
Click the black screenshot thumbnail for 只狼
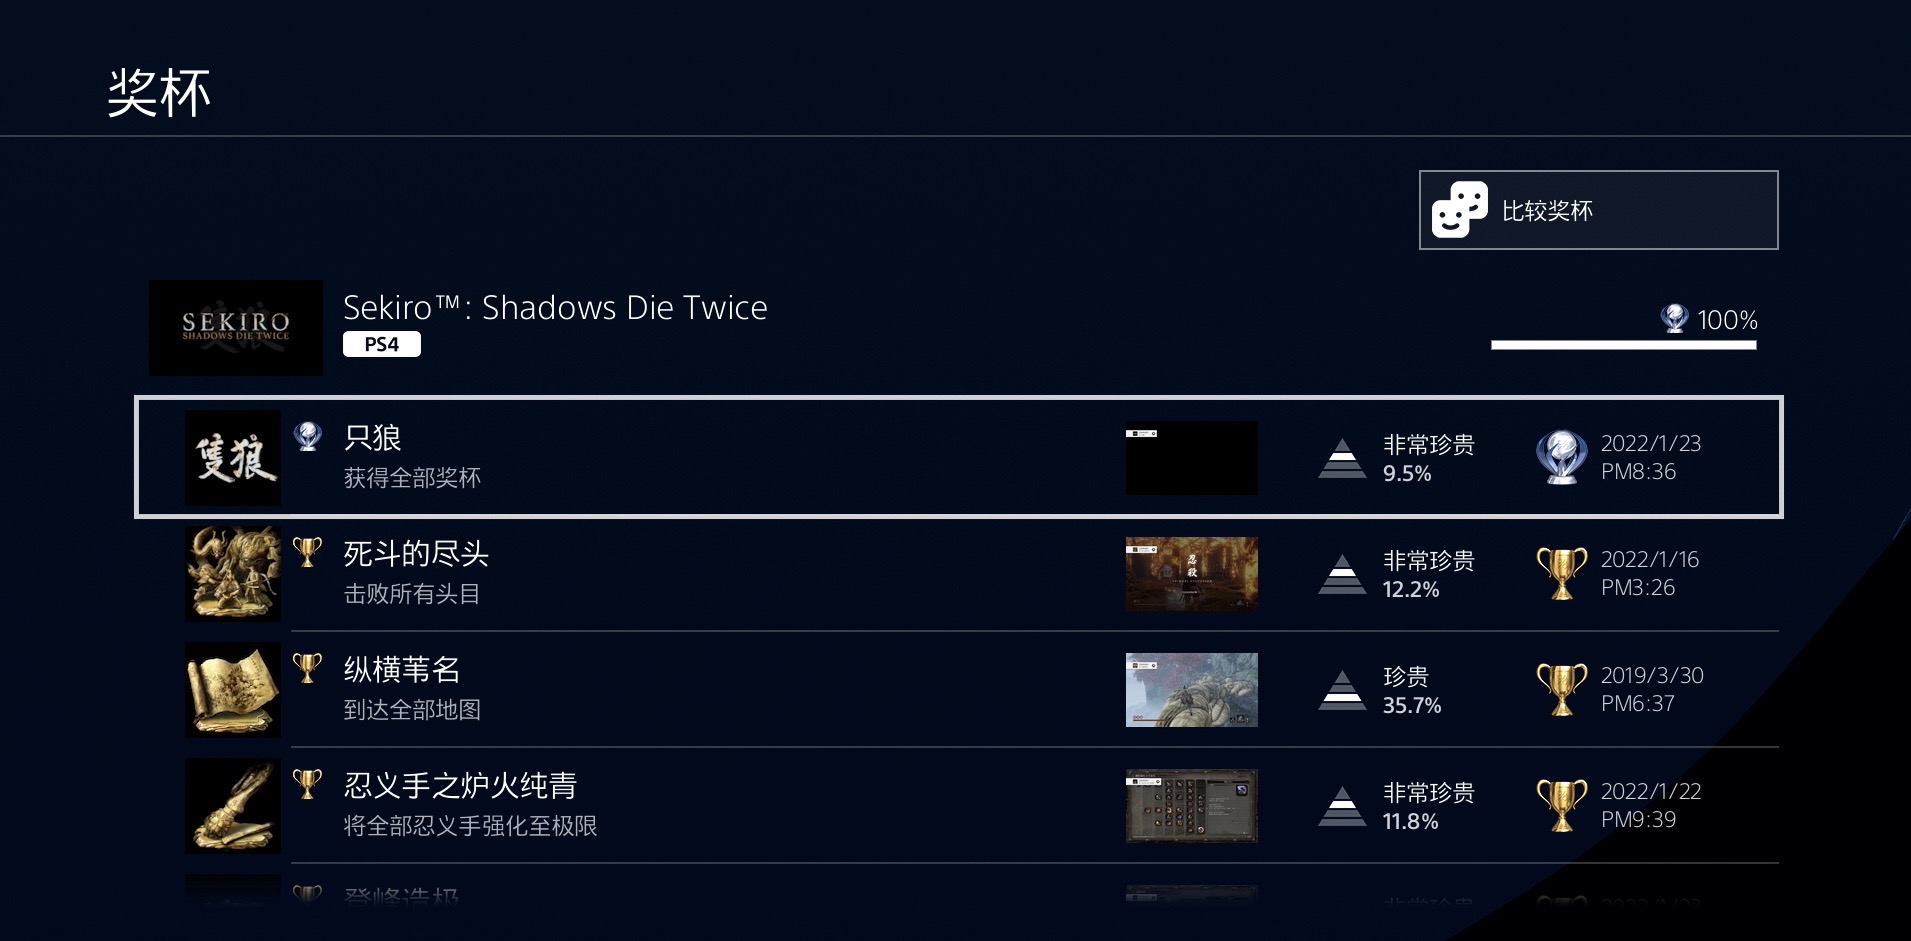pos(1191,458)
